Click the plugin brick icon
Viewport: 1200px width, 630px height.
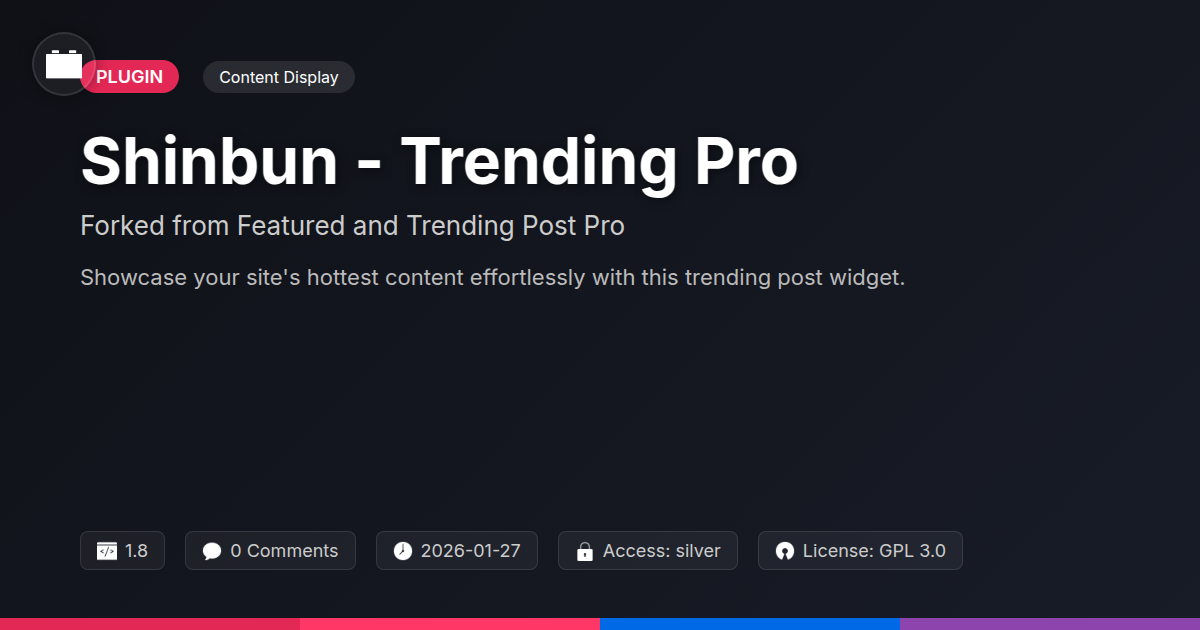point(64,65)
